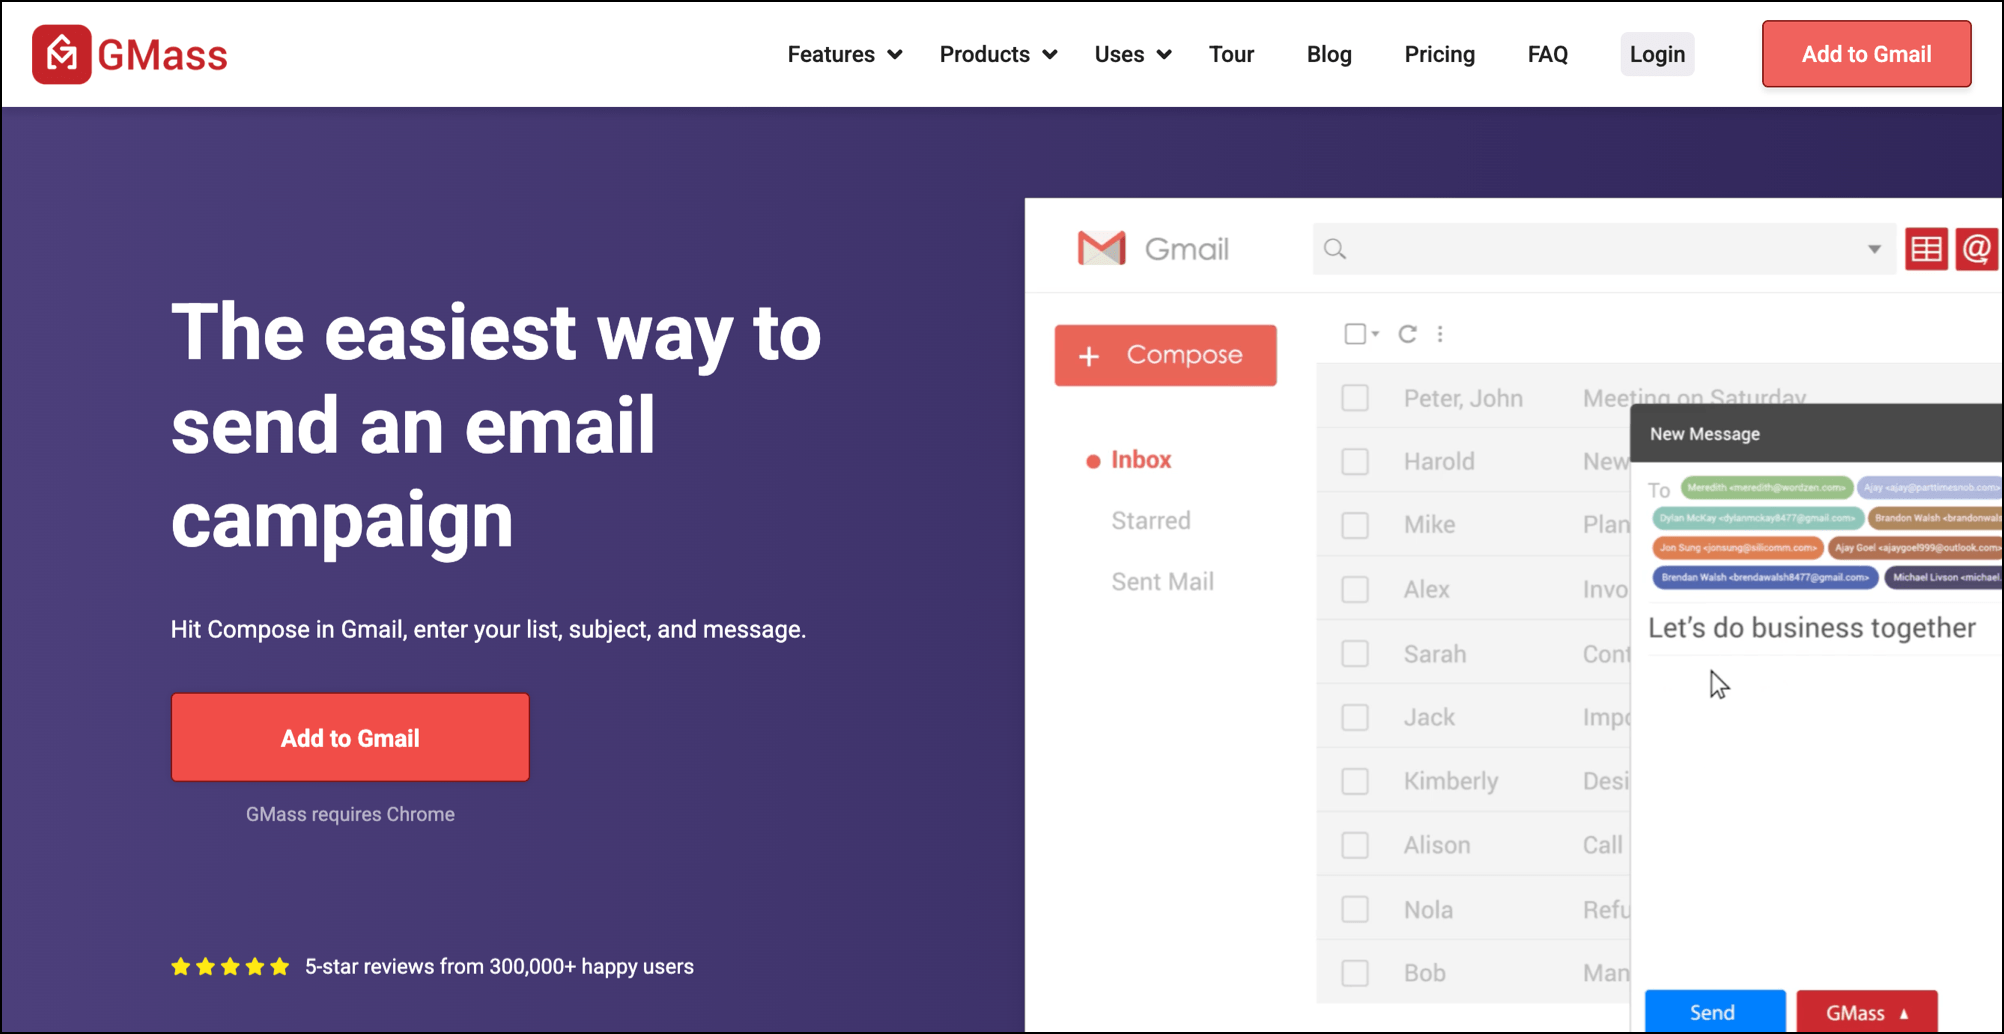Open the GMass button arrow settings
The width and height of the screenshot is (2004, 1034).
[1904, 1013]
